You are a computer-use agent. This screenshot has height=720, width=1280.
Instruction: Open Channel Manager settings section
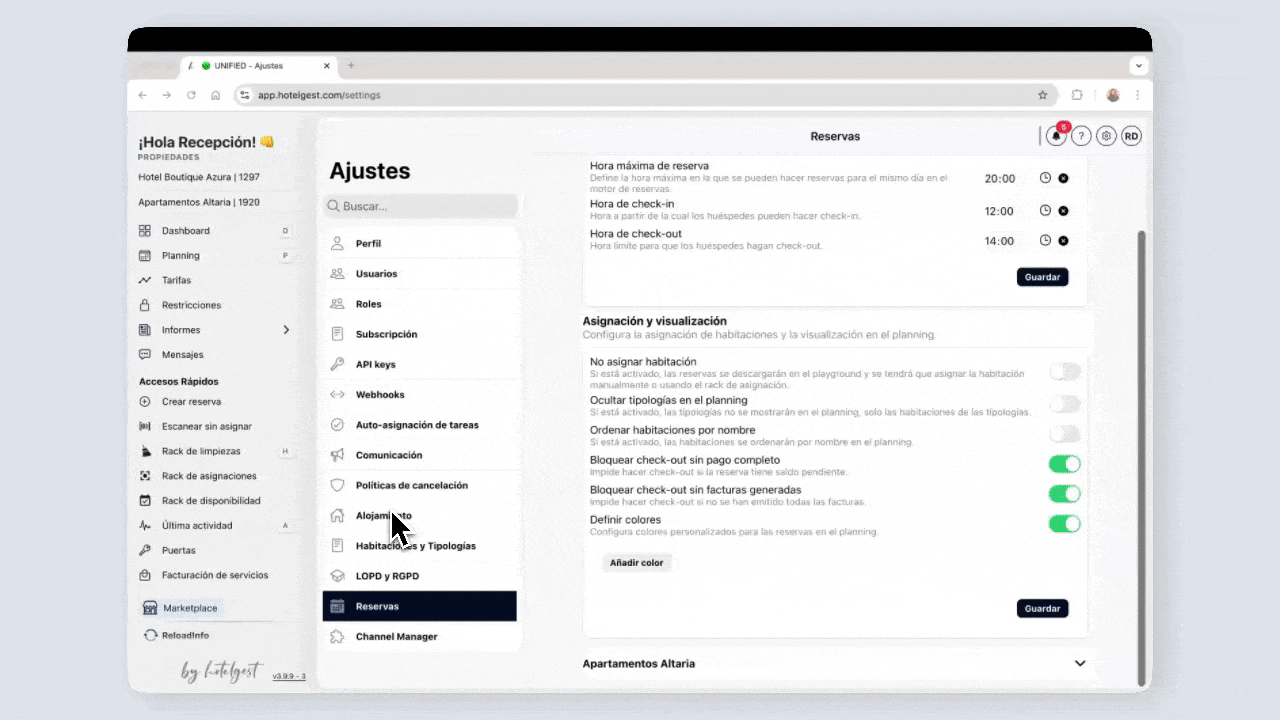click(396, 637)
